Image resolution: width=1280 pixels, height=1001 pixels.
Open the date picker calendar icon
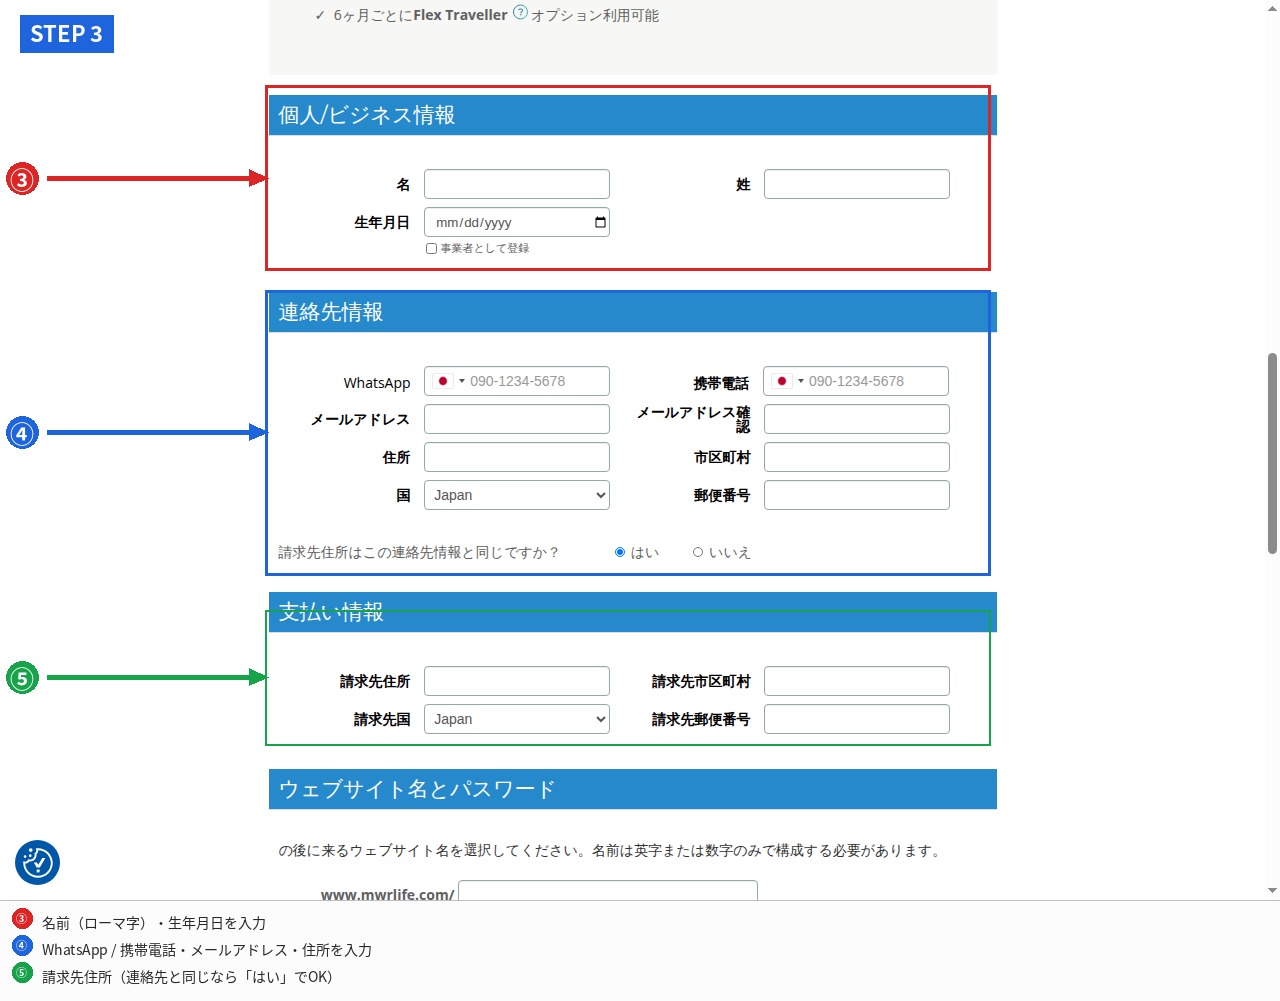(x=600, y=222)
